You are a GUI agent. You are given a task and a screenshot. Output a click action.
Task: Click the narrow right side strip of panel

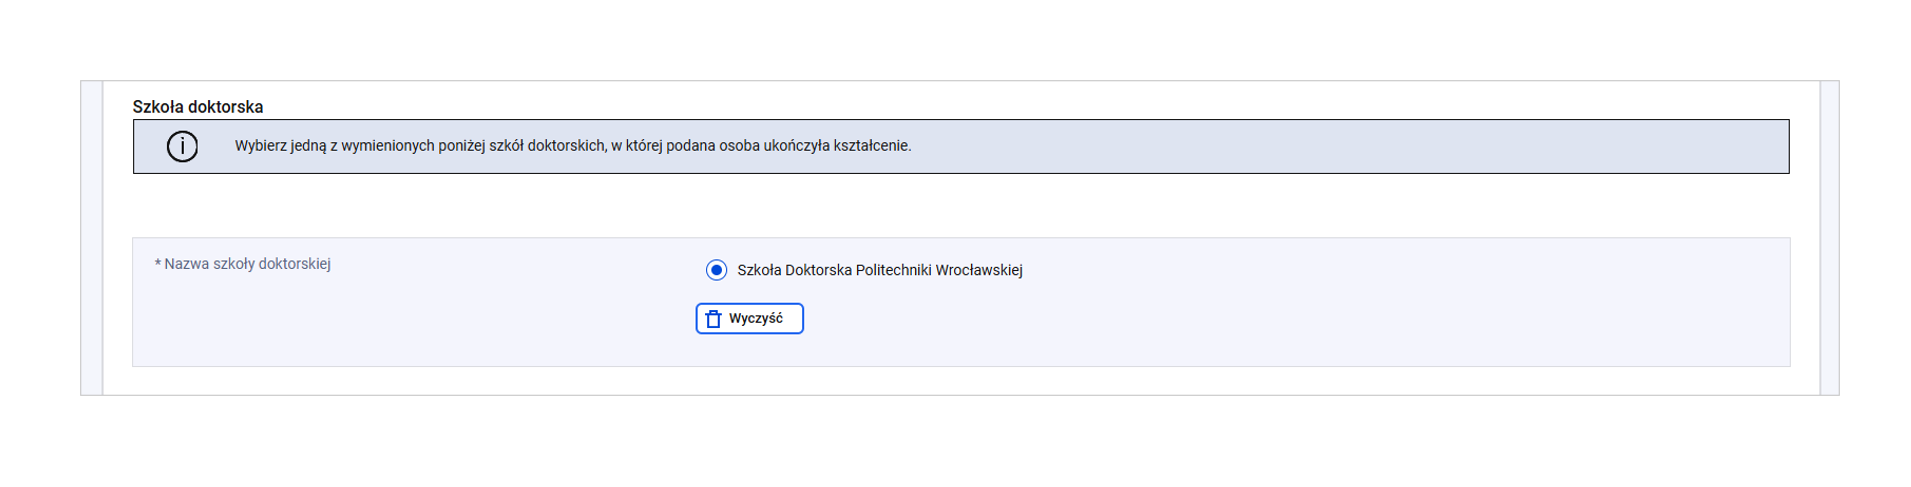[1829, 238]
